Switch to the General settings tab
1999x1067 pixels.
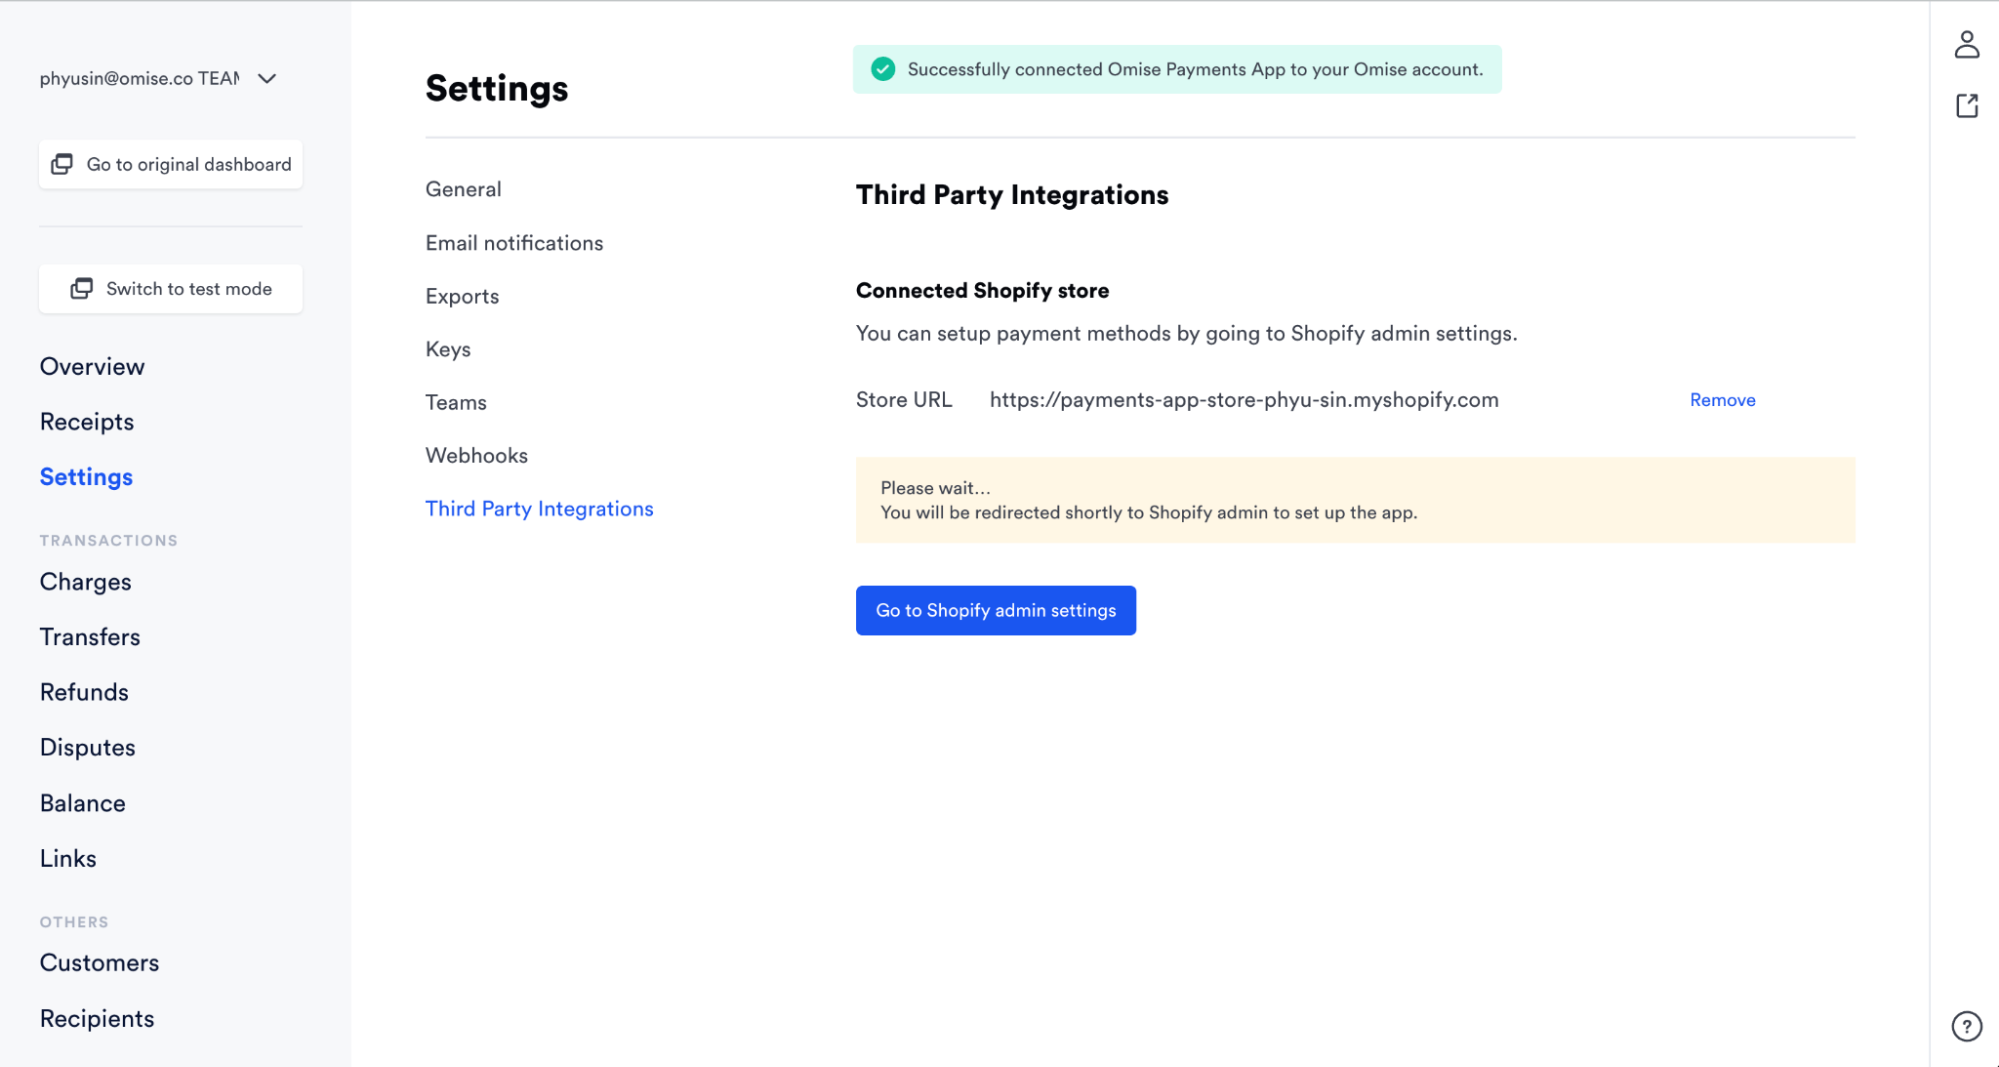tap(463, 189)
